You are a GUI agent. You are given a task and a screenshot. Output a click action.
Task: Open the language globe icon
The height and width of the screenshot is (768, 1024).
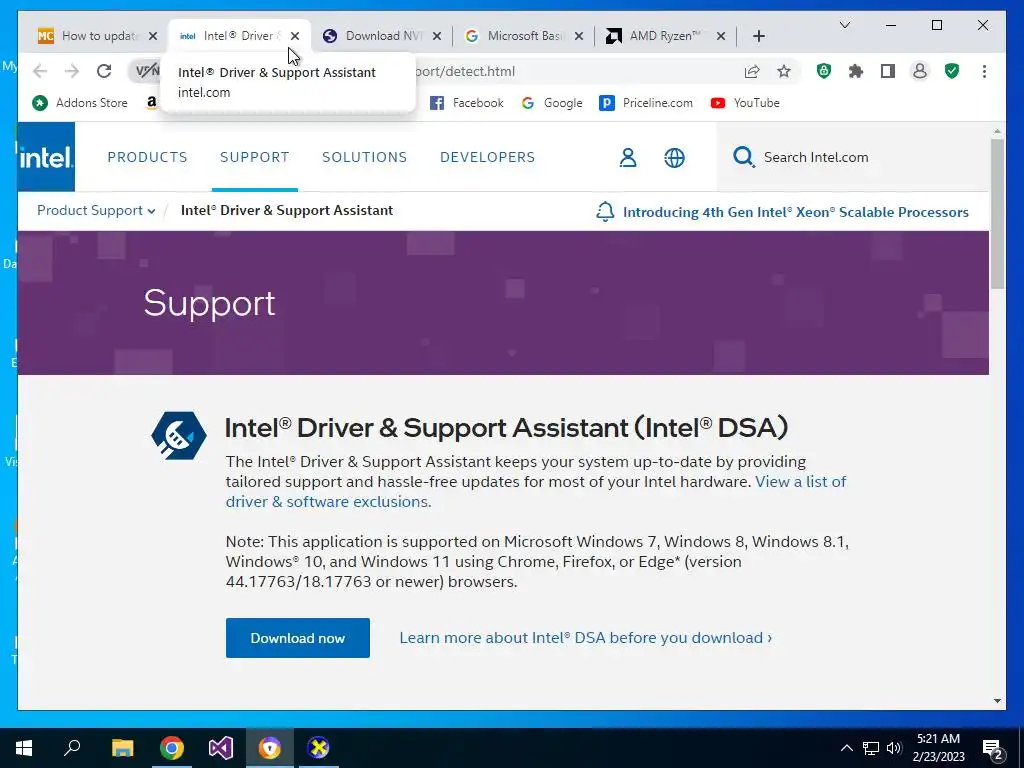tap(675, 157)
